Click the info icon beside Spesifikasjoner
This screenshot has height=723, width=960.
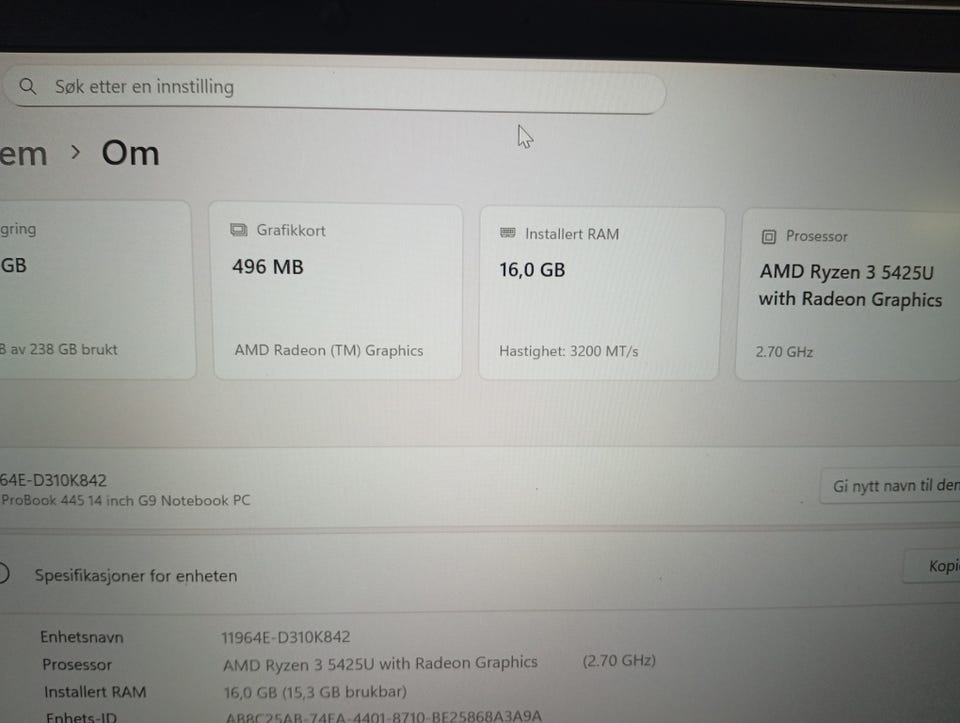click(3, 573)
